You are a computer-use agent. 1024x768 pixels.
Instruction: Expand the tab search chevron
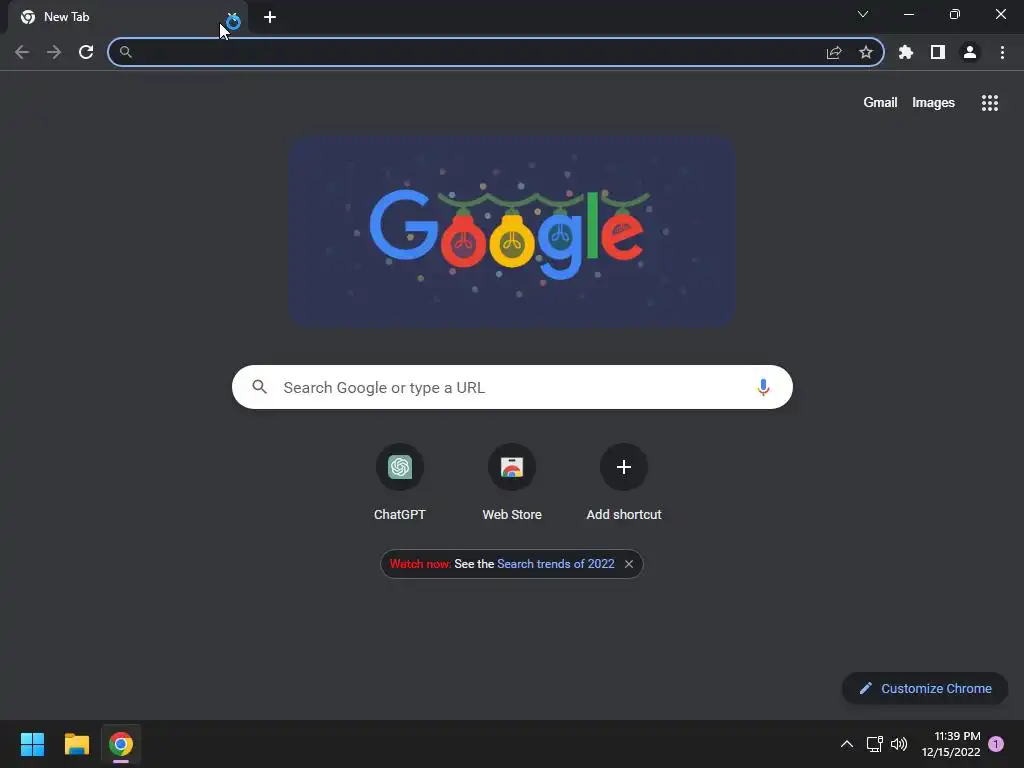[863, 14]
